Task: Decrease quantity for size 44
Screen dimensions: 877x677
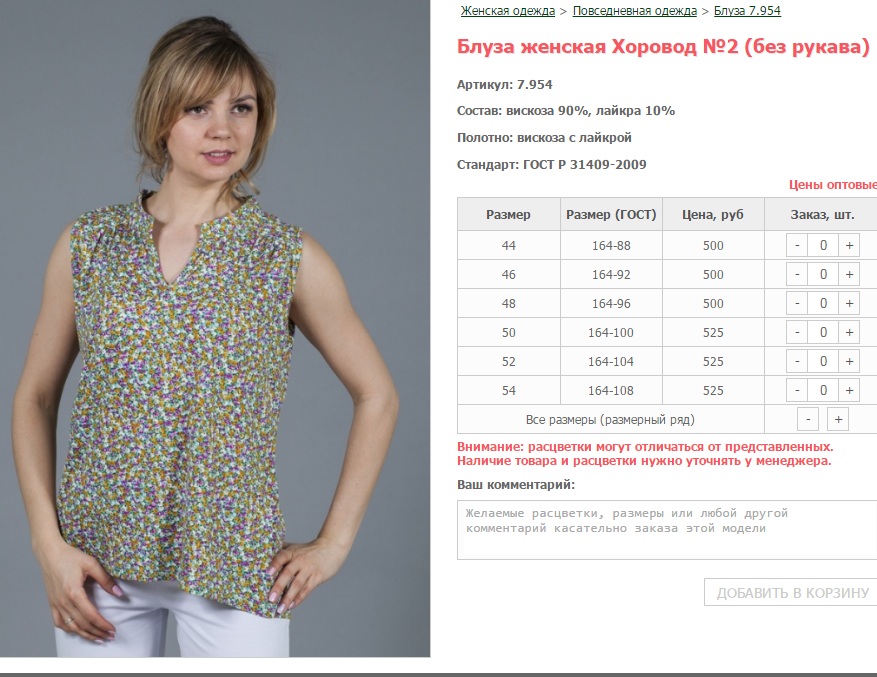Action: 797,245
